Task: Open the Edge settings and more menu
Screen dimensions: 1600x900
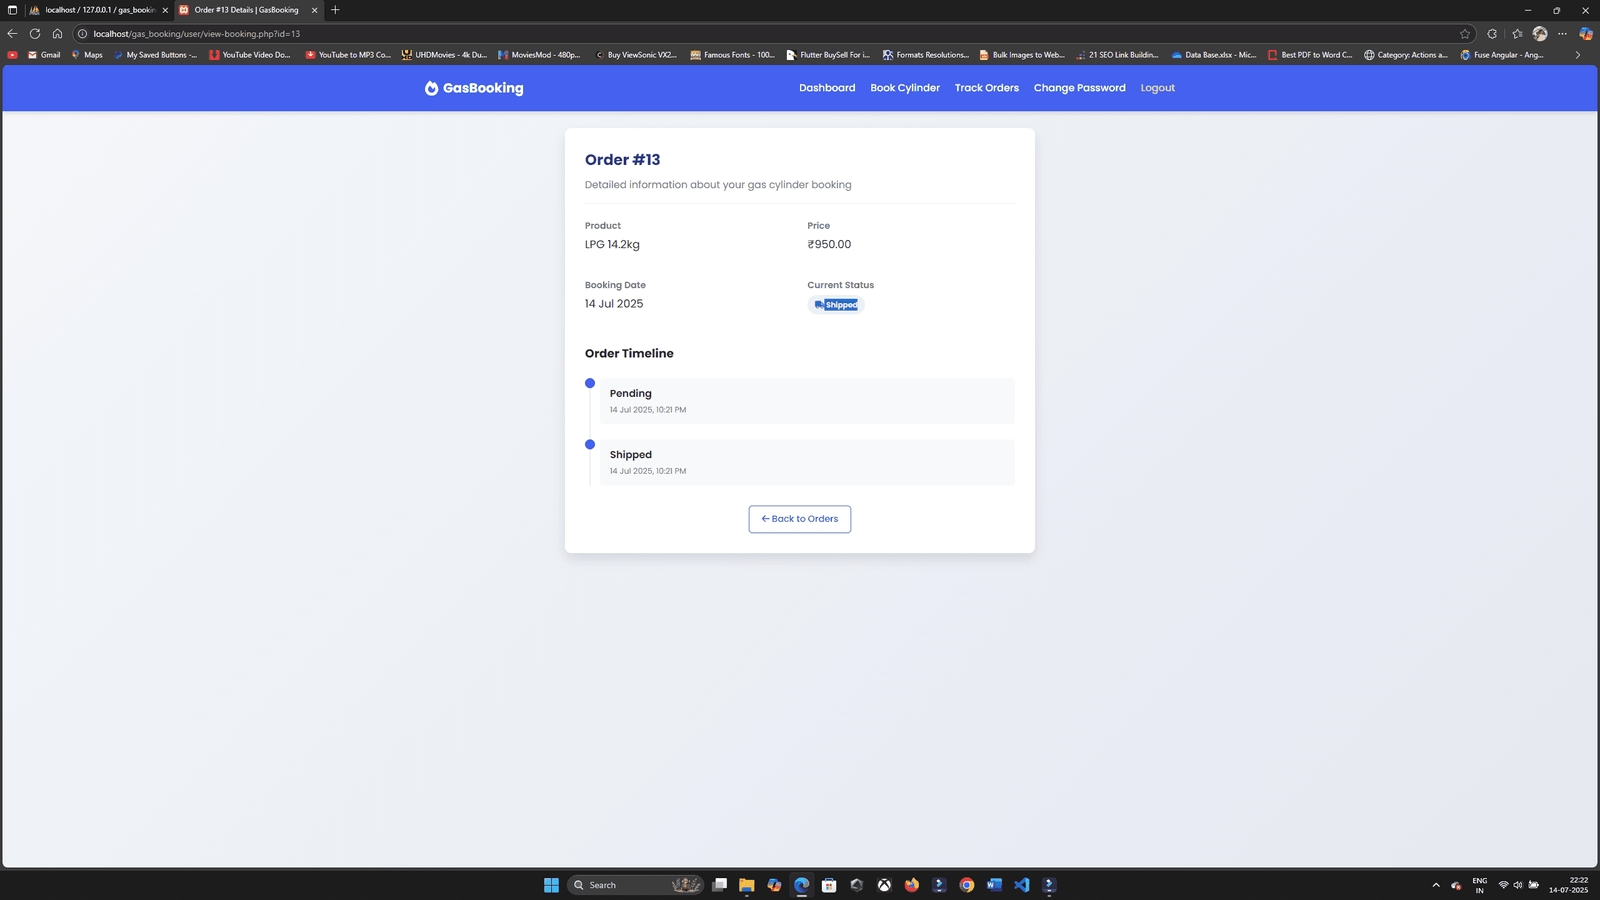Action: point(1562,34)
